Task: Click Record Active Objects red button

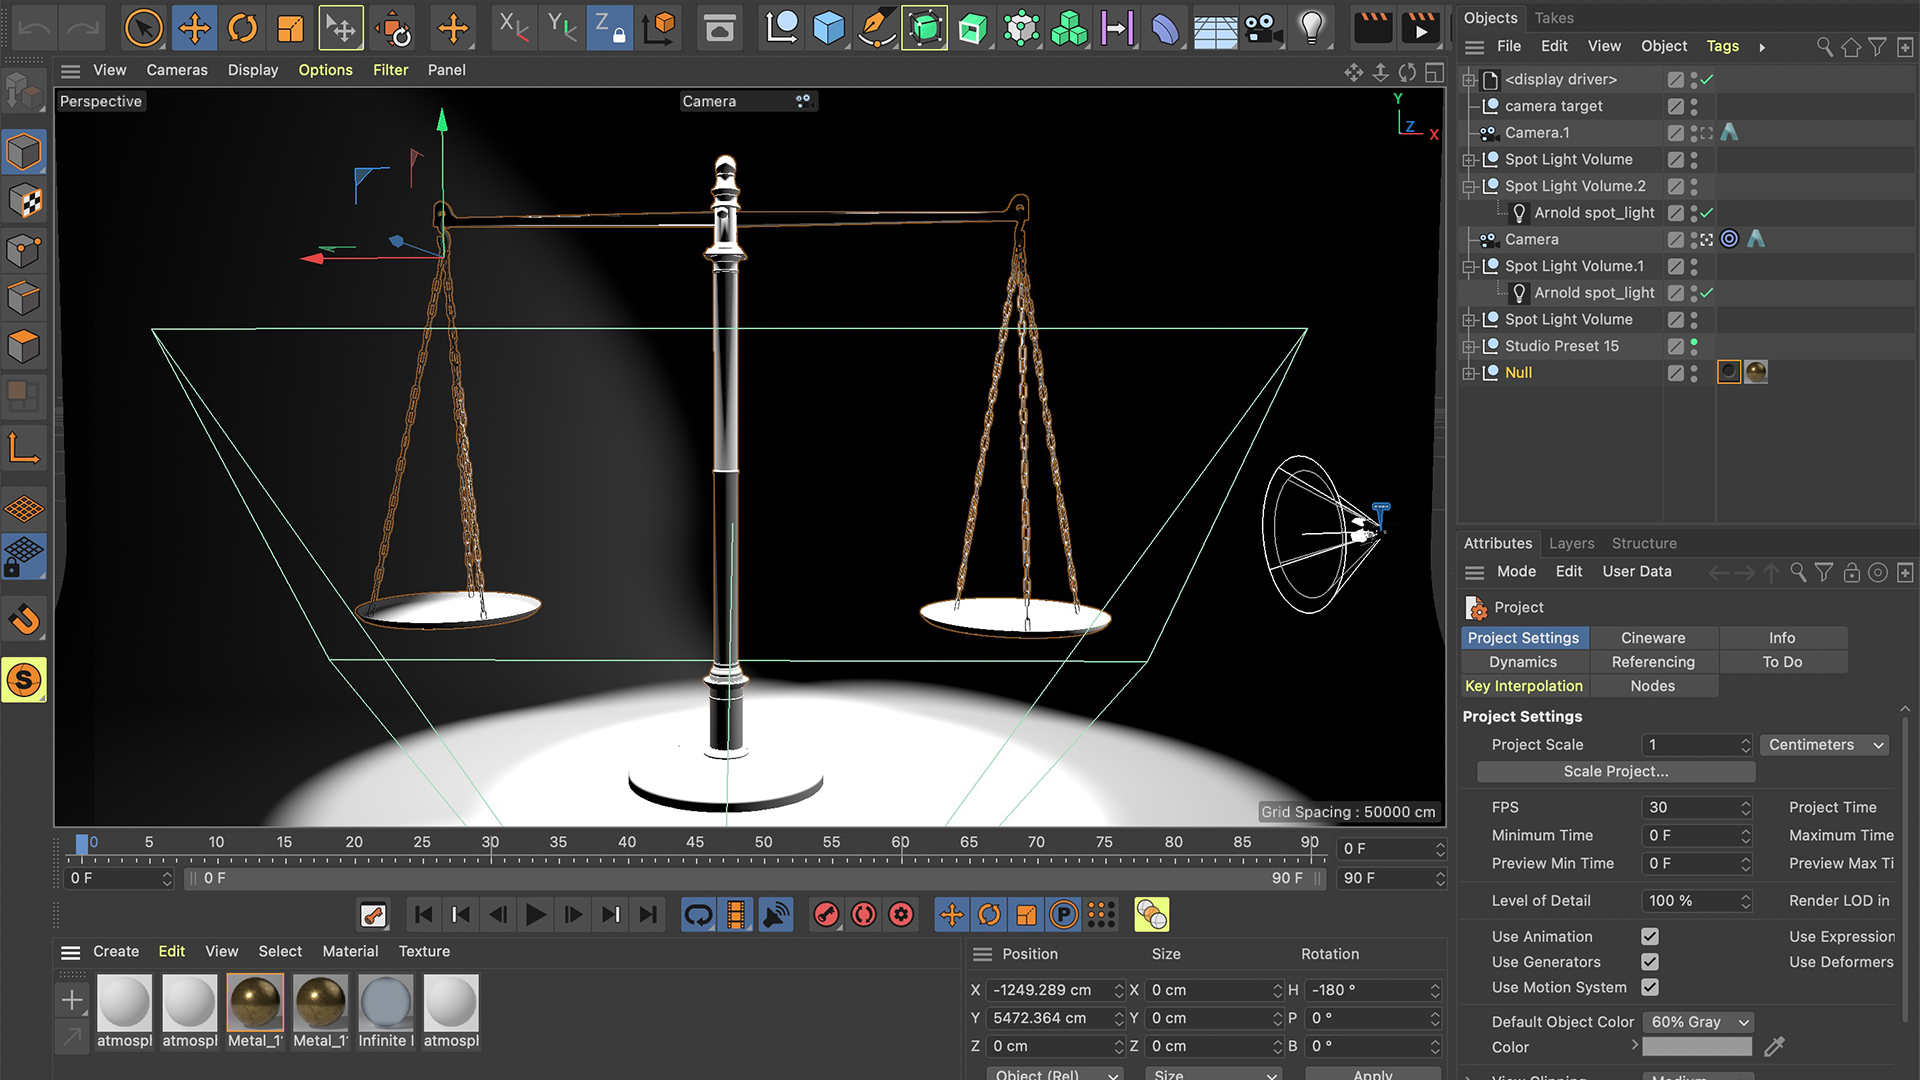Action: (x=826, y=914)
